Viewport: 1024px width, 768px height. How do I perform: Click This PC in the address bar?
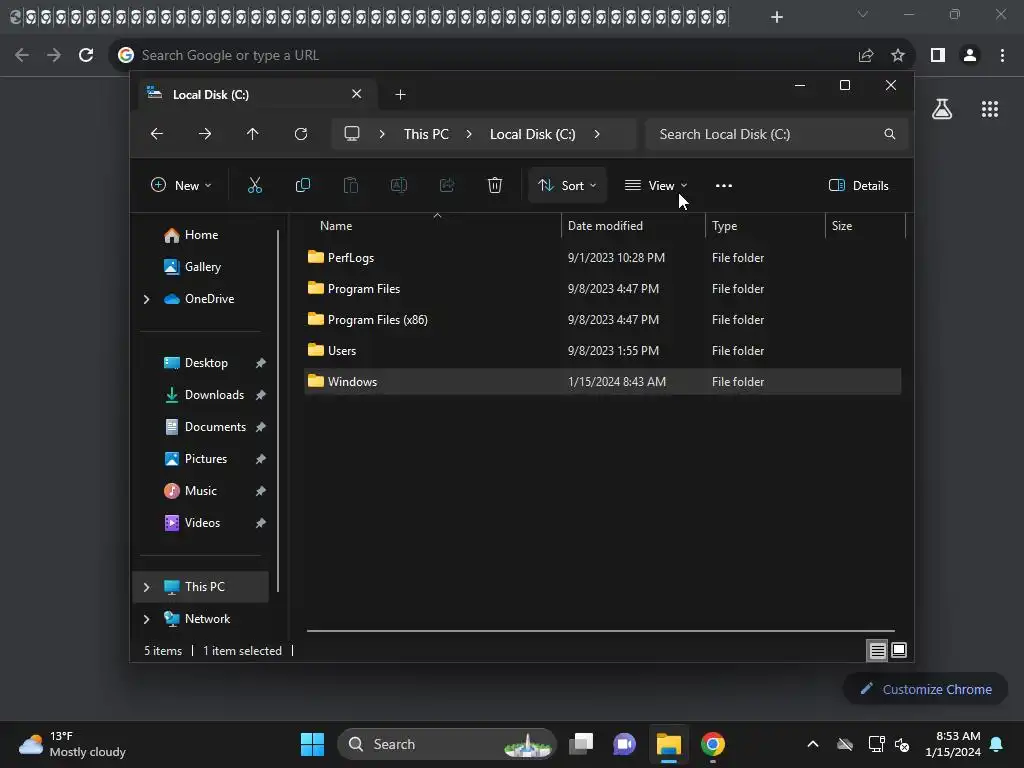click(426, 134)
